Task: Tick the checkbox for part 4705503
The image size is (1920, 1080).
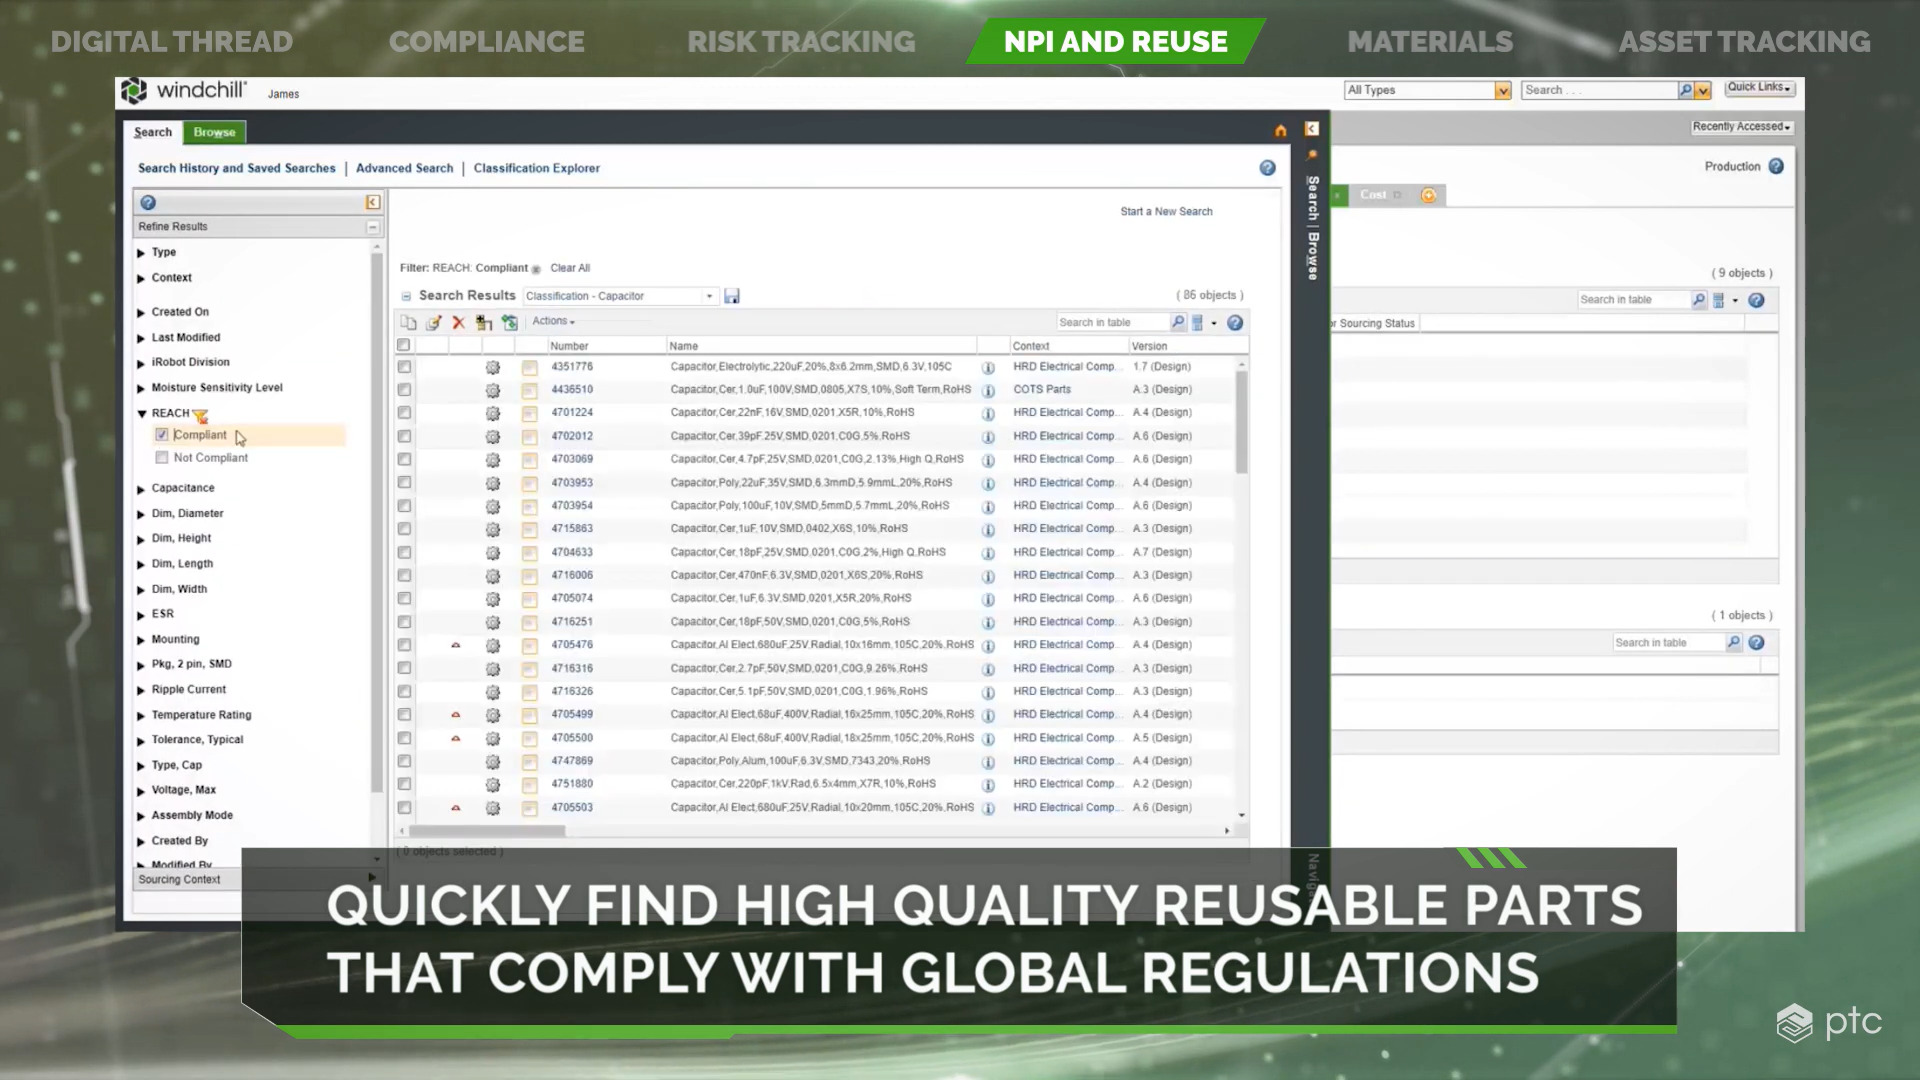Action: click(x=404, y=807)
